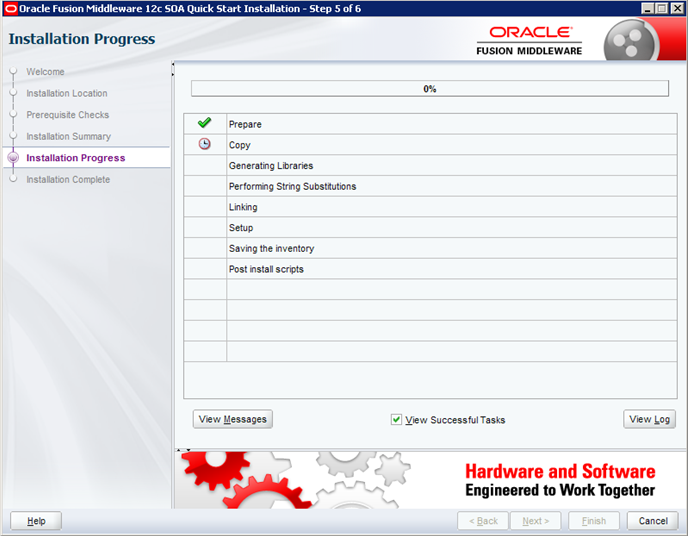
Task: Click the disabled Next button
Action: (536, 521)
